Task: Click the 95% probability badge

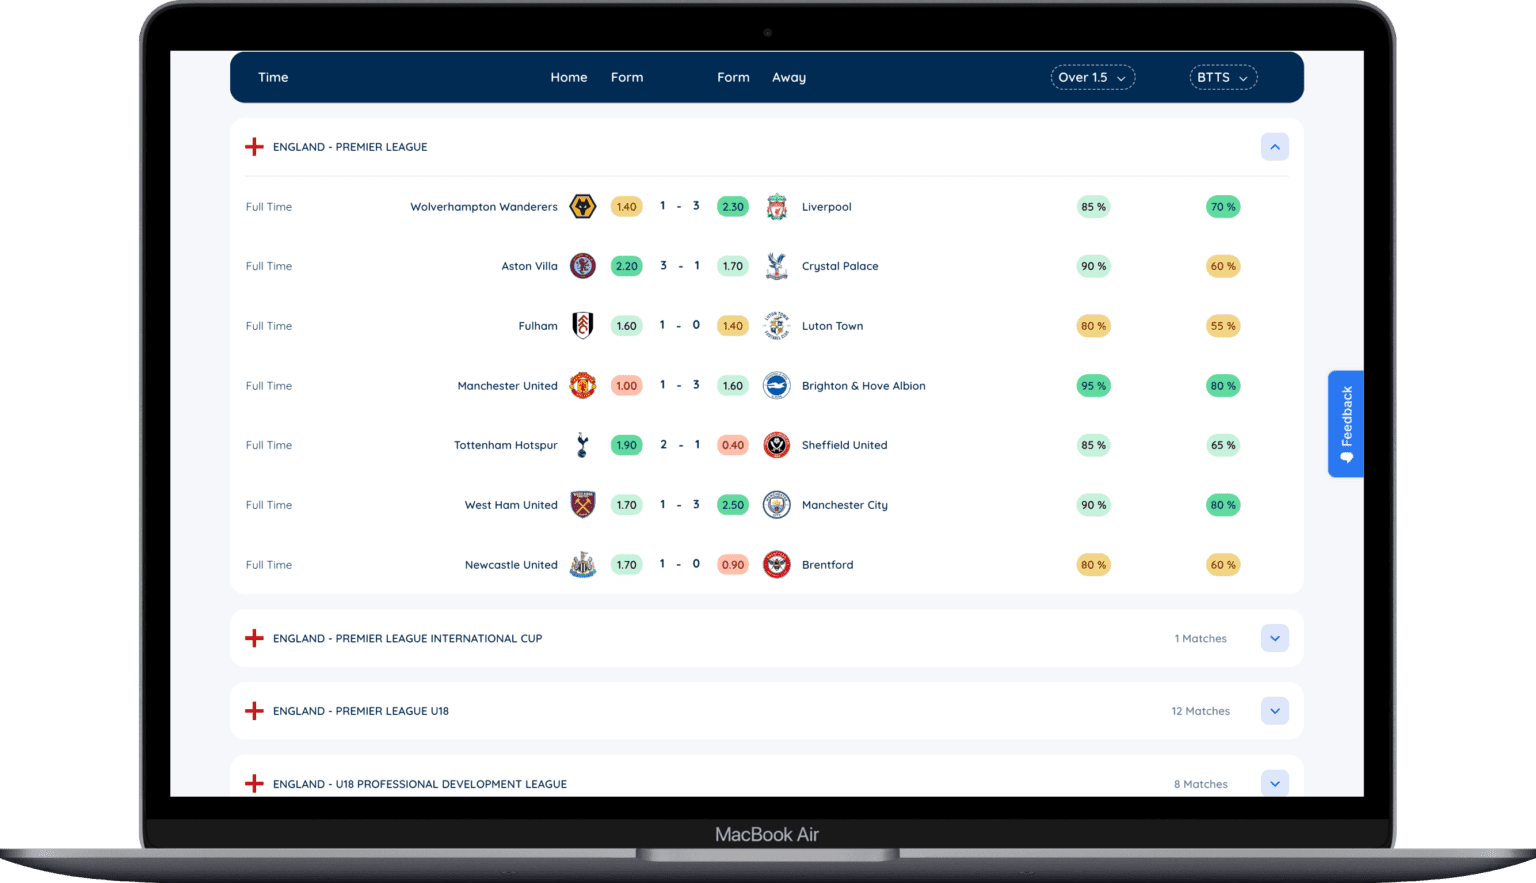Action: (x=1093, y=385)
